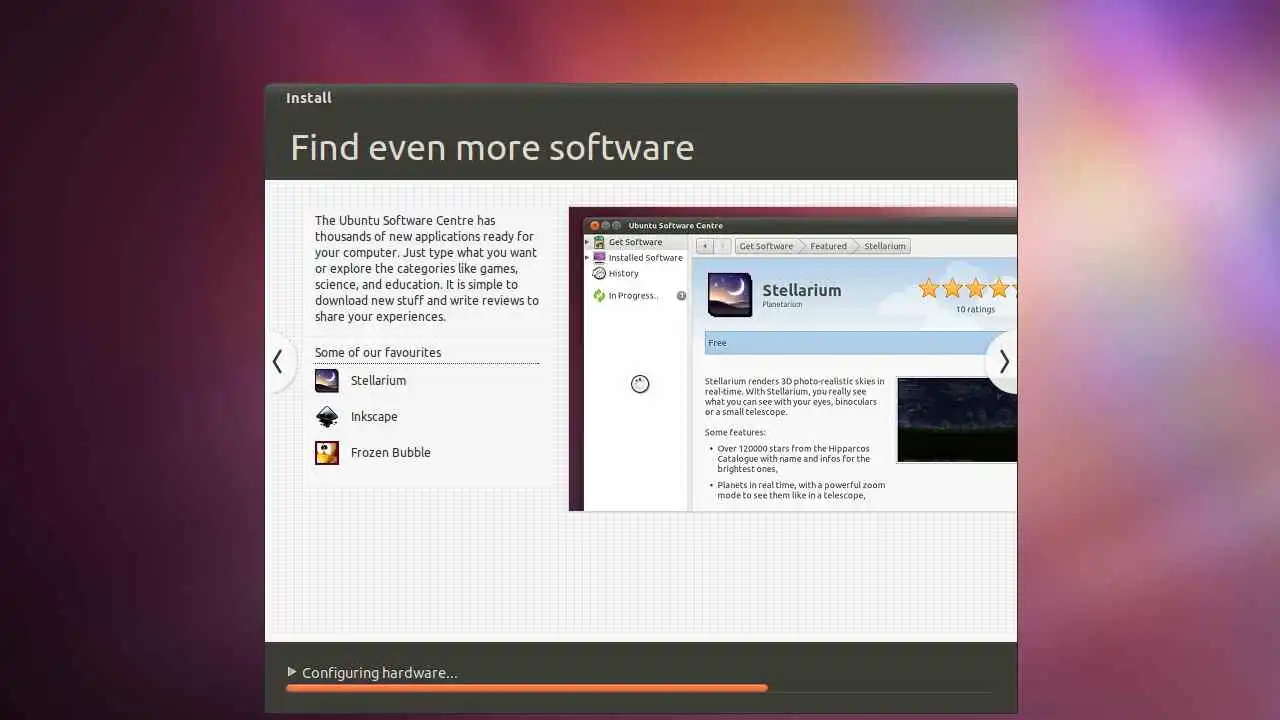Expand the Configuring hardware details triangle
1280x720 pixels.
[291, 672]
